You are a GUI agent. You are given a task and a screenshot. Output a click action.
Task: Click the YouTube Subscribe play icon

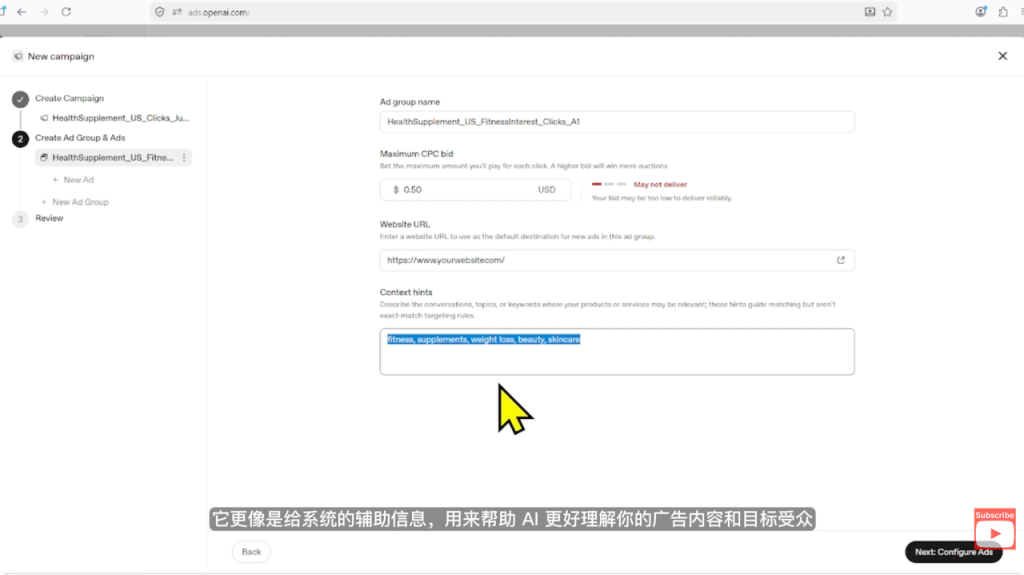point(995,533)
